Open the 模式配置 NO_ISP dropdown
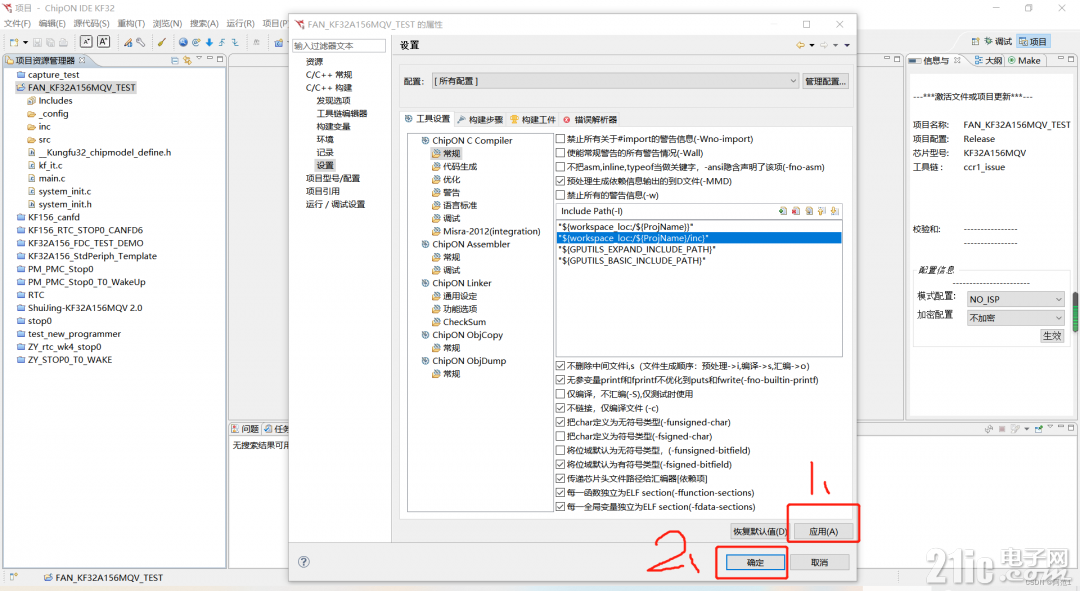Image resolution: width=1080 pixels, height=591 pixels. click(1016, 300)
